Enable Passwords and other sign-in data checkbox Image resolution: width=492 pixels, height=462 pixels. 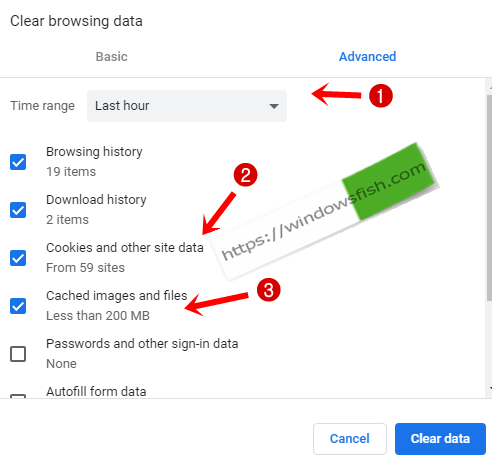18,354
